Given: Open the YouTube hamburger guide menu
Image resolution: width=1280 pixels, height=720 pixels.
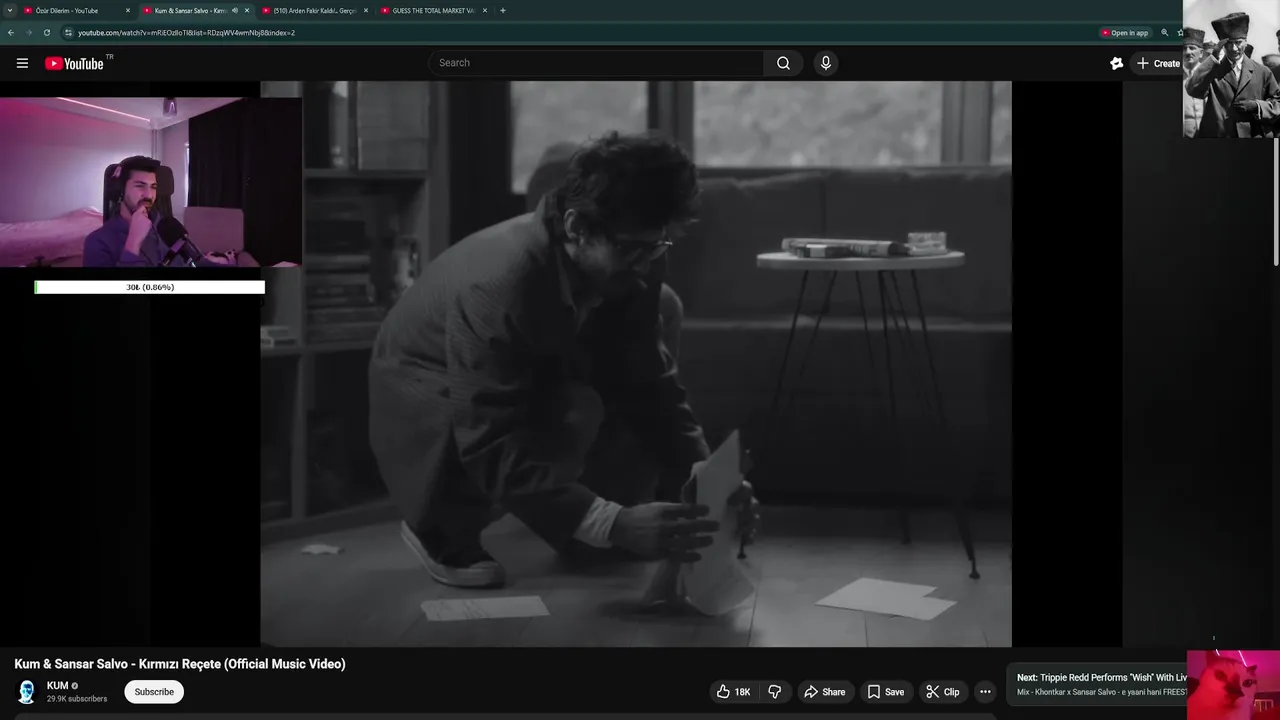Looking at the screenshot, I should coord(22,63).
